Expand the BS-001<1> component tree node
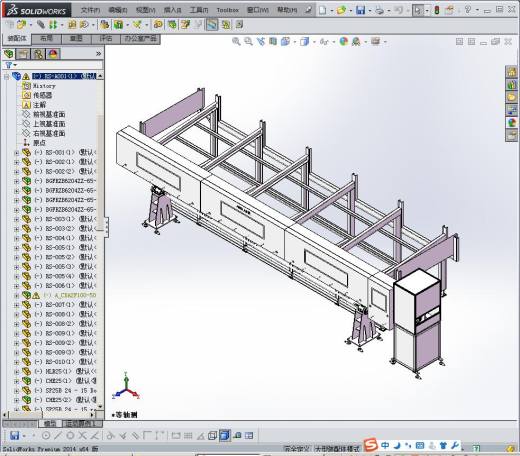520x456 pixels. [x=16, y=153]
